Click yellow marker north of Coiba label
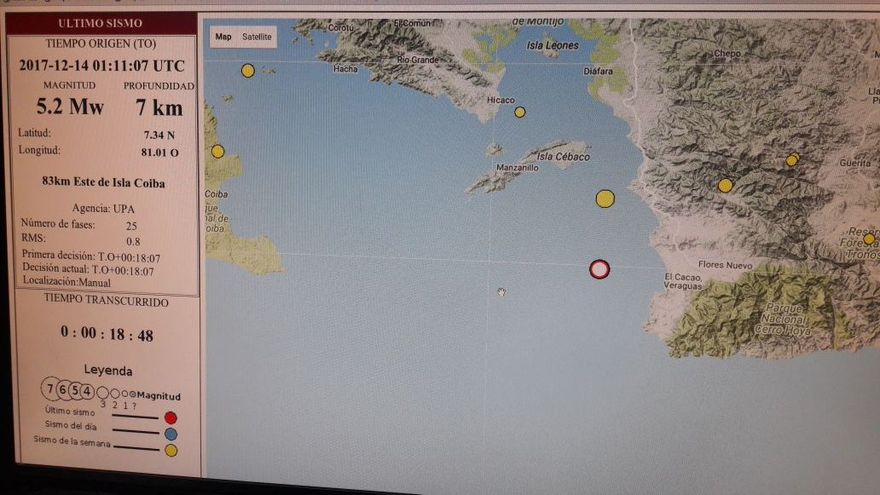Image resolution: width=880 pixels, height=495 pixels. [217, 151]
